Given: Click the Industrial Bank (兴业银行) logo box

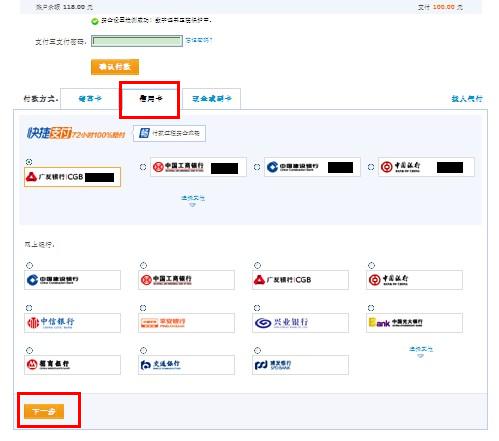Looking at the screenshot, I should point(300,323).
